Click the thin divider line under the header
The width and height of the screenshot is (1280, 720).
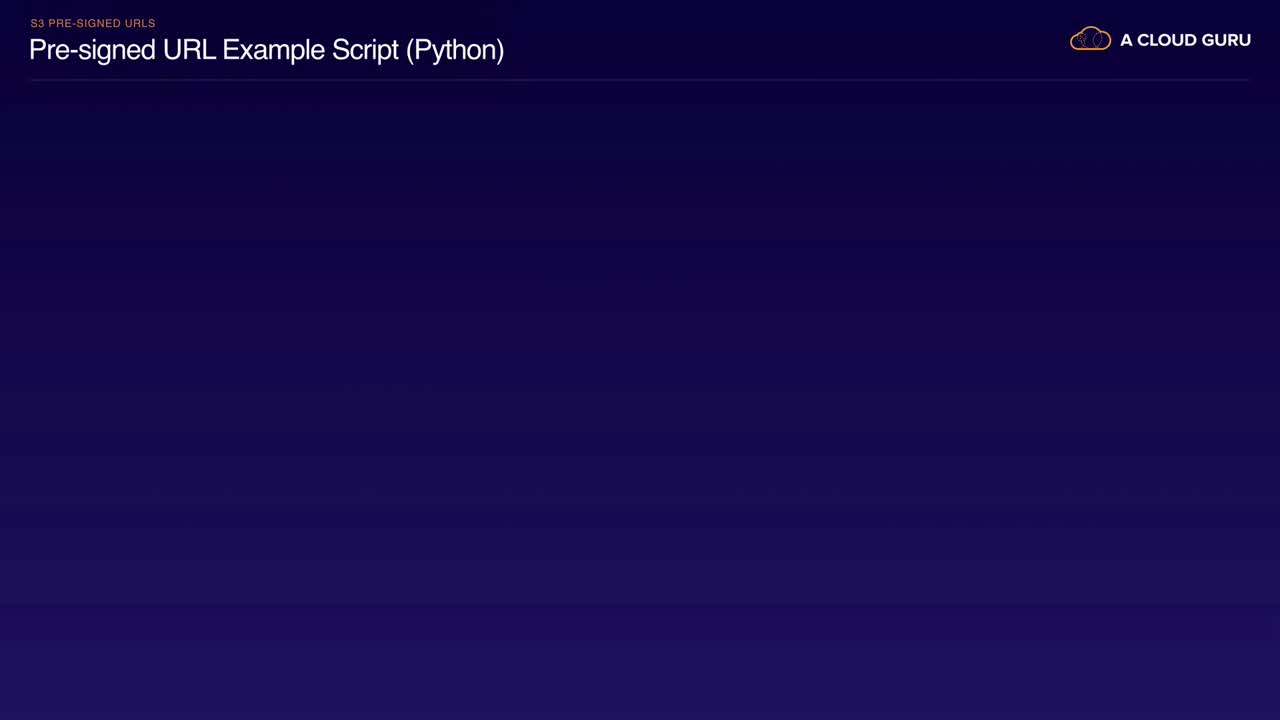point(640,79)
